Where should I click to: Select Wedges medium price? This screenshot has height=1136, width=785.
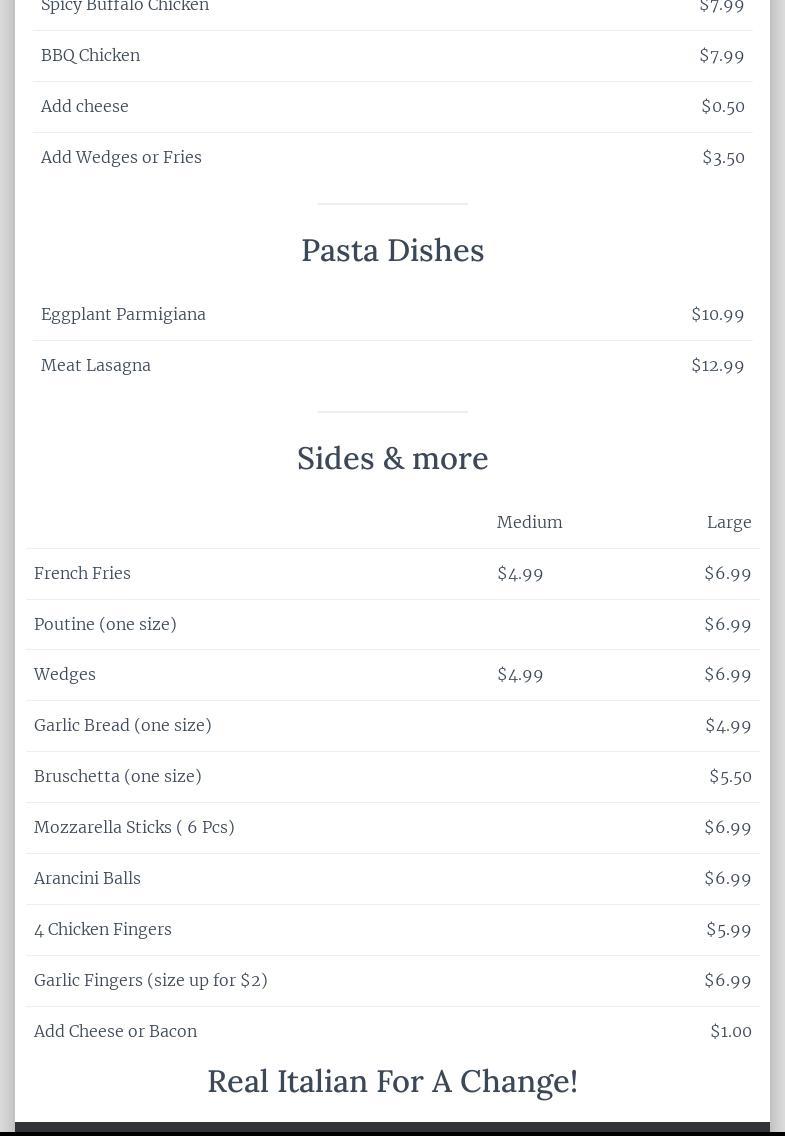tap(520, 674)
